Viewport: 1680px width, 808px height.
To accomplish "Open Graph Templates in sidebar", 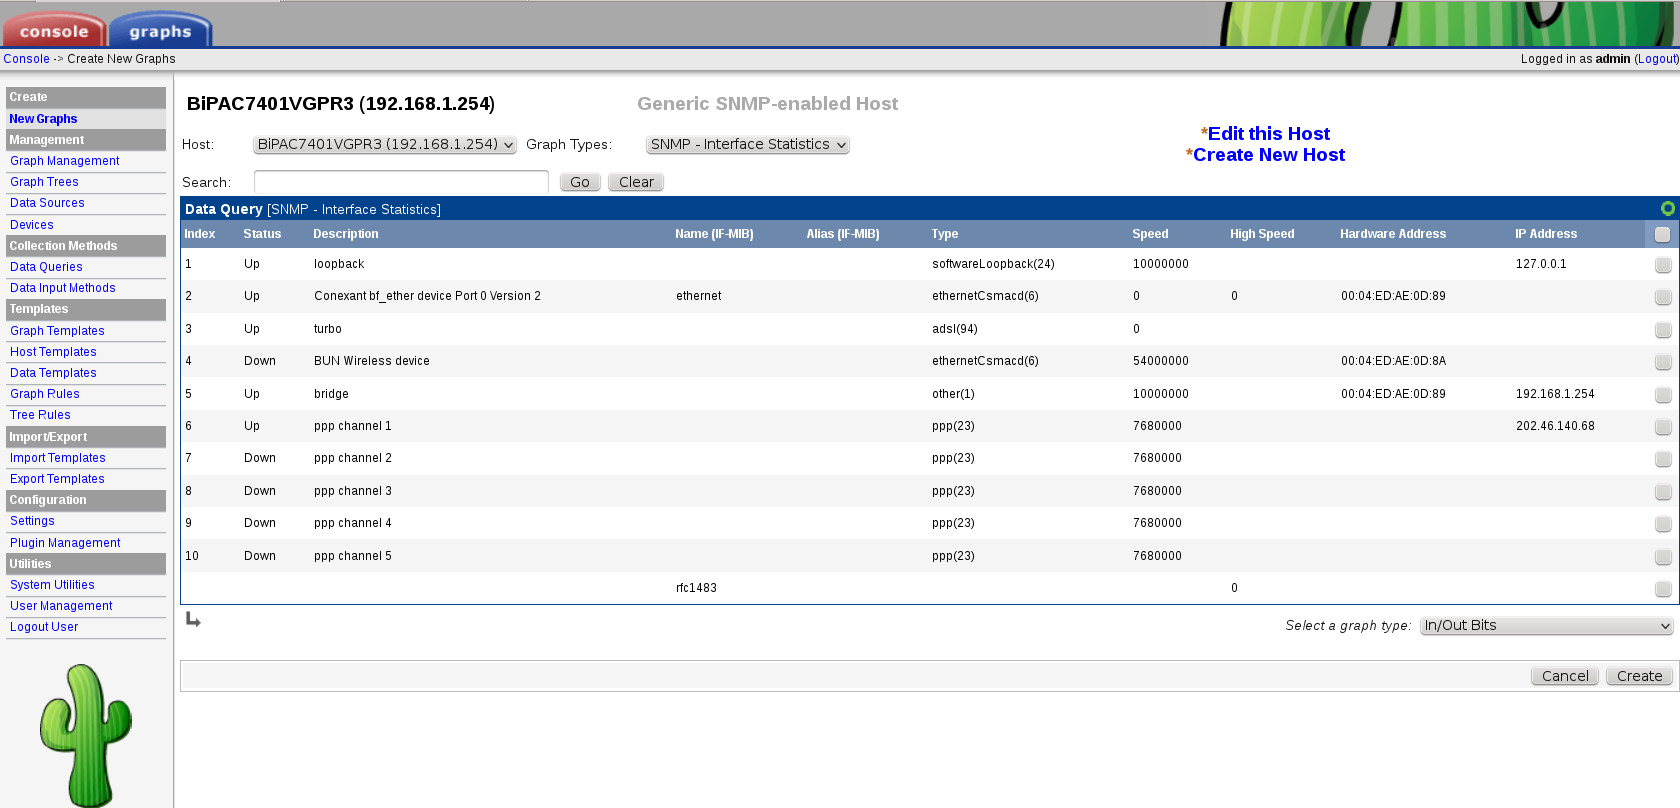I will pos(57,331).
